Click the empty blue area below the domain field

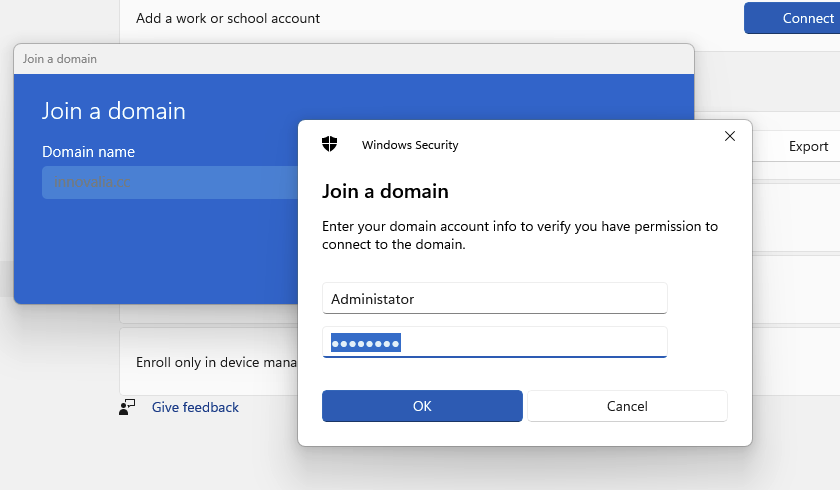150,250
